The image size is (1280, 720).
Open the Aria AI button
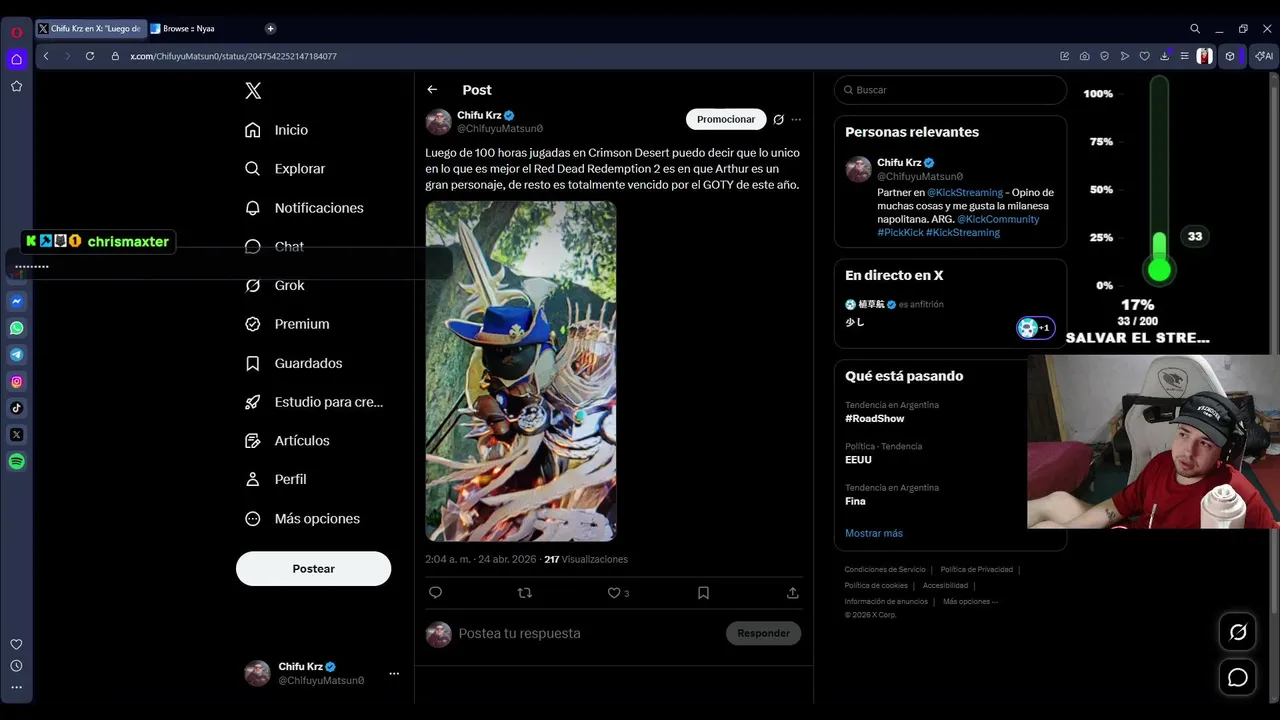1264,56
